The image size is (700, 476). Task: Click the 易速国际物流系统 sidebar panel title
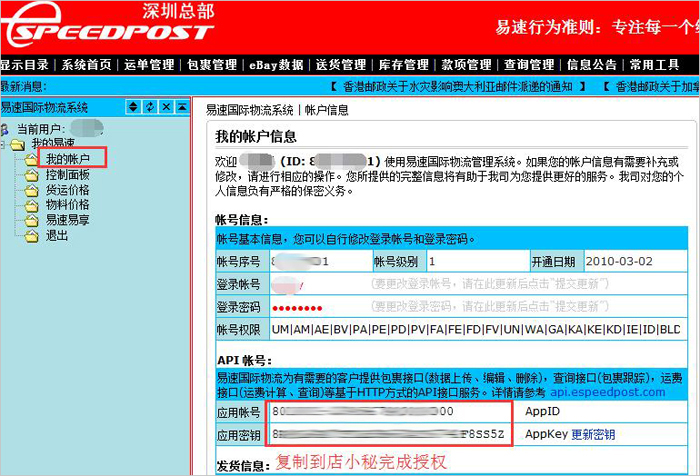[44, 107]
